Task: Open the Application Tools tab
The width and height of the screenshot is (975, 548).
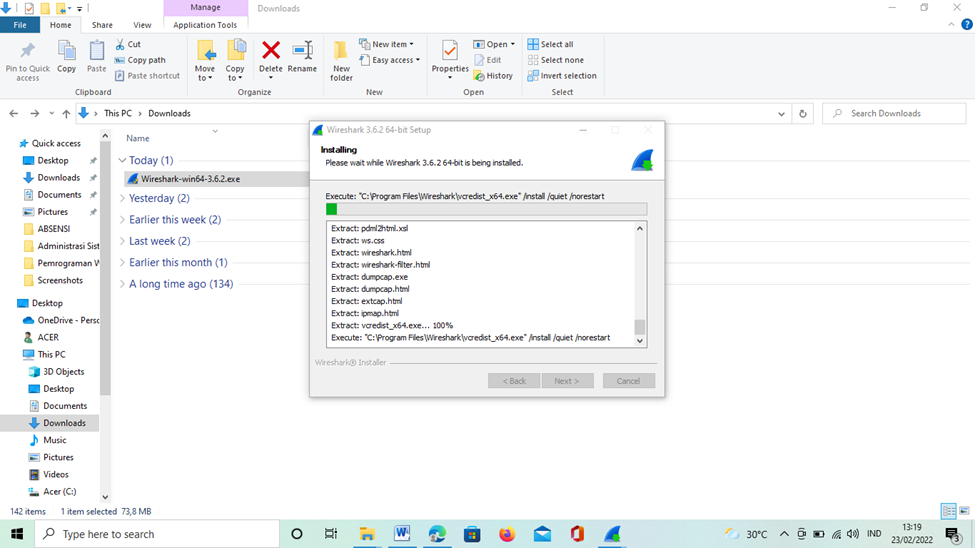Action: pyautogui.click(x=205, y=25)
